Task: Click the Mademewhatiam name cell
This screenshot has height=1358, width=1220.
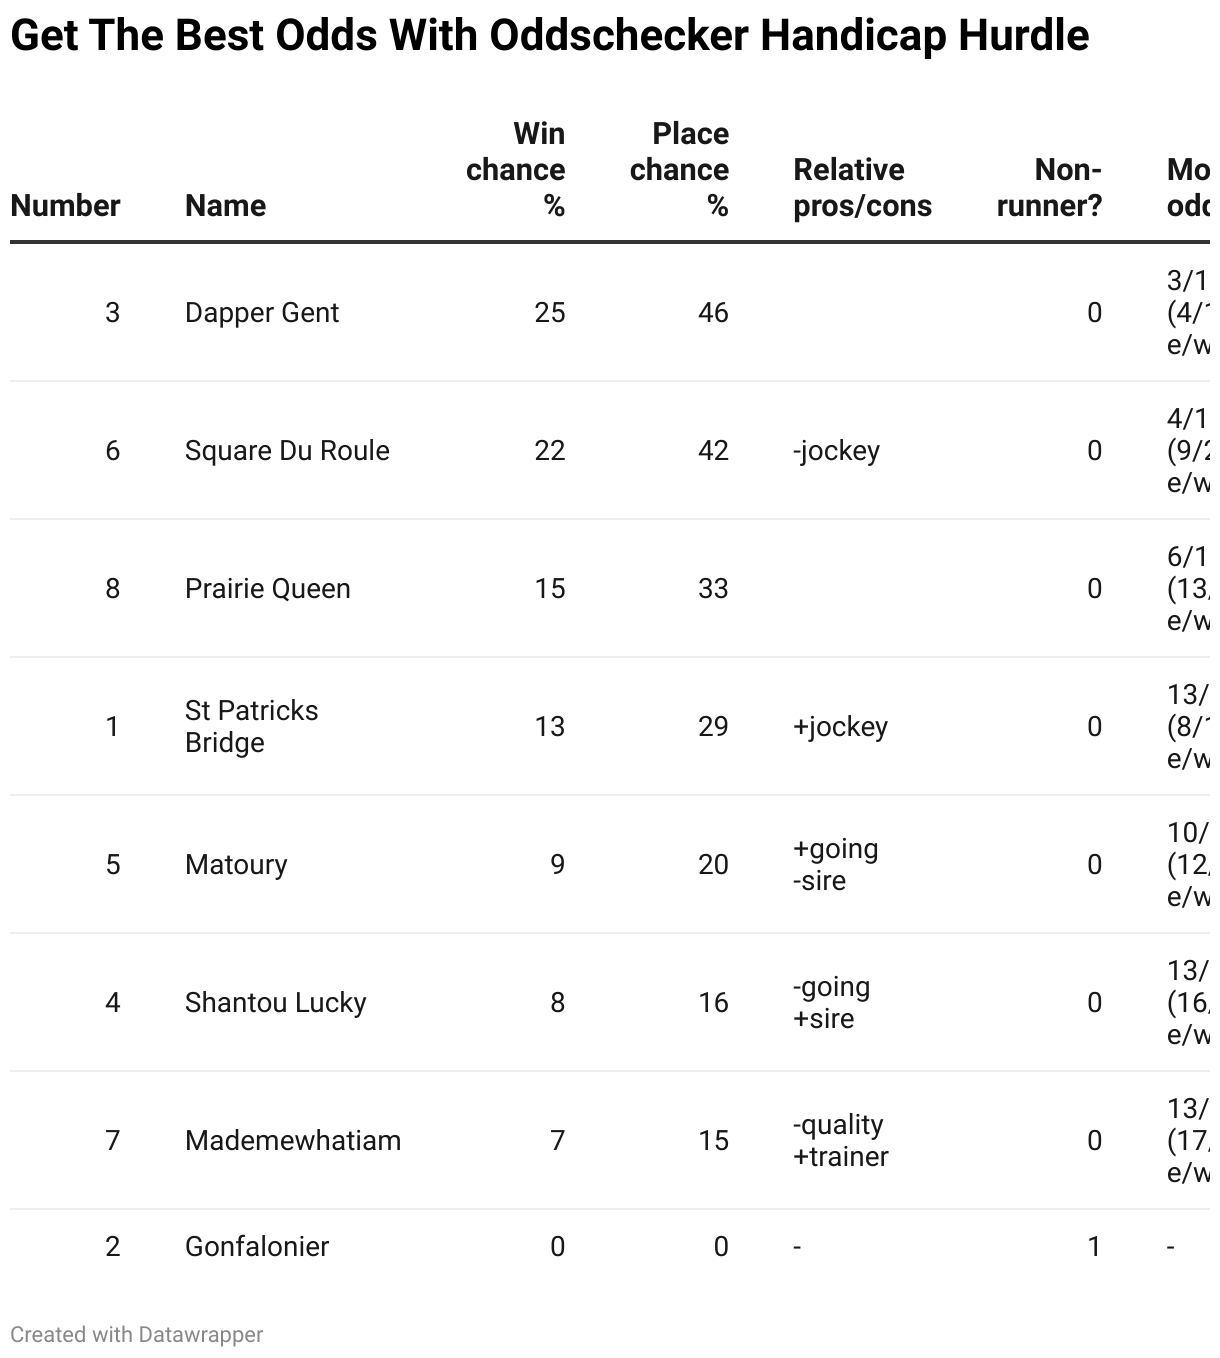Action: click(293, 1141)
